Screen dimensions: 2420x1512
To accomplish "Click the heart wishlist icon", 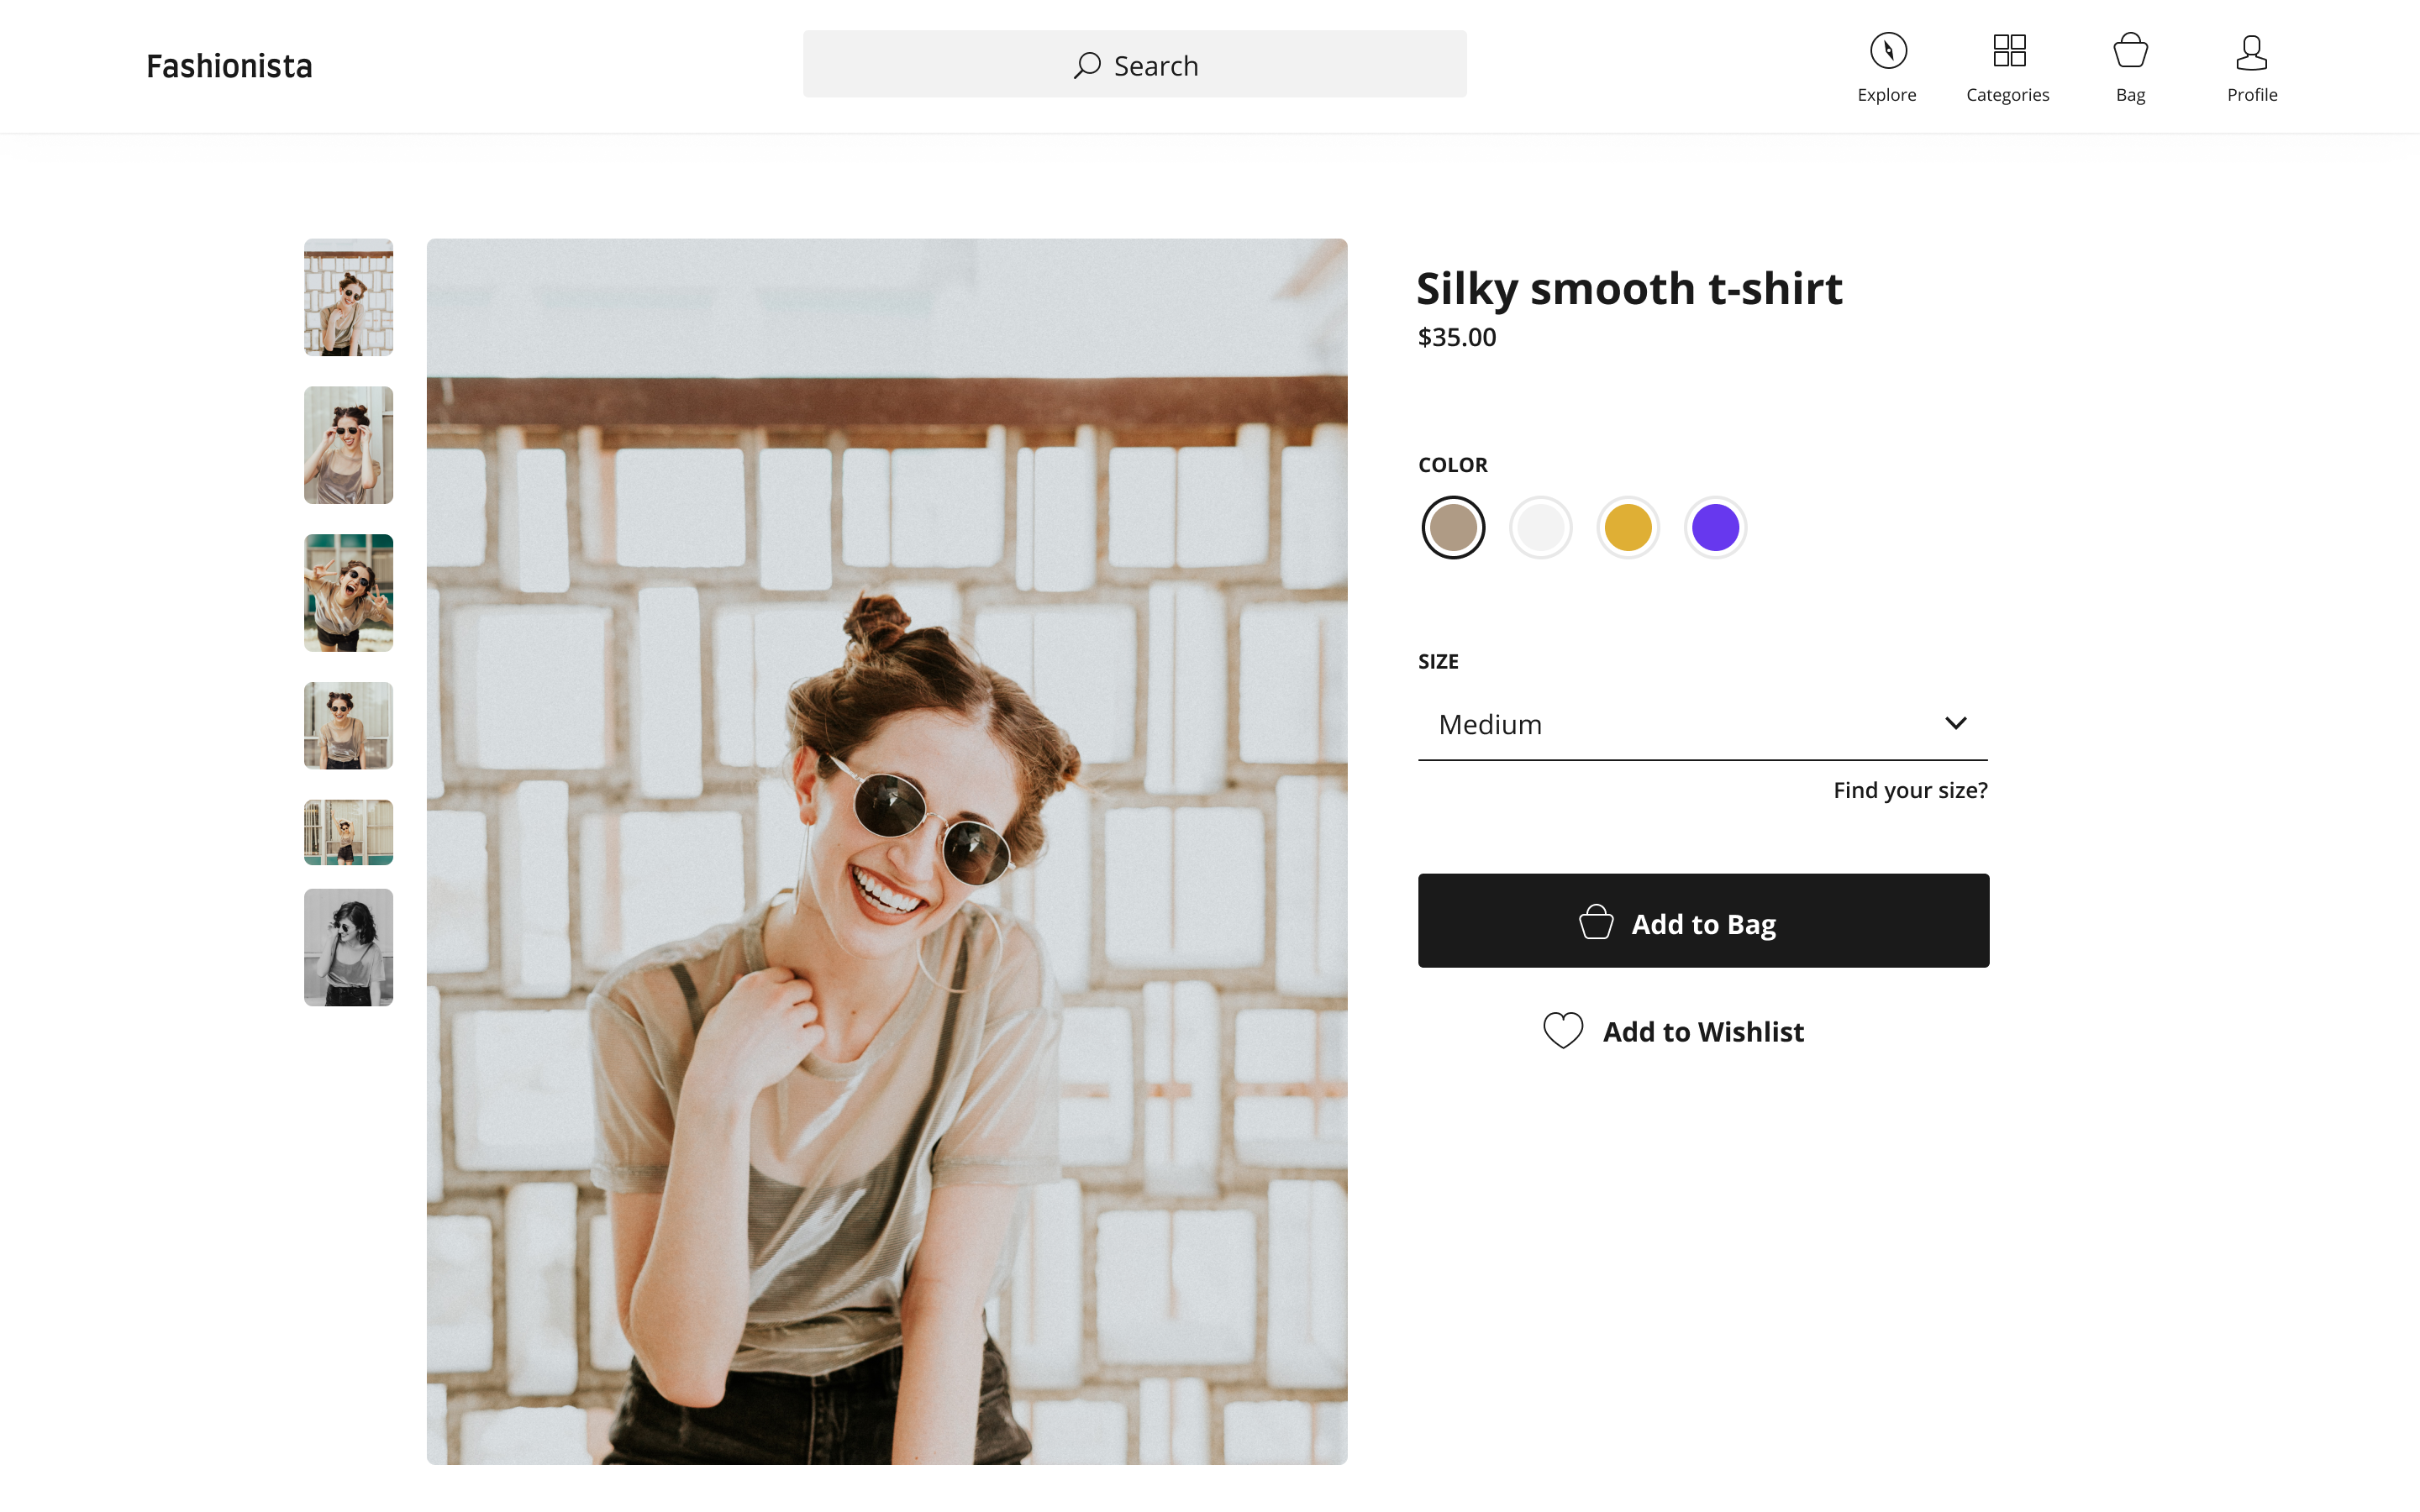I will click(x=1562, y=1030).
